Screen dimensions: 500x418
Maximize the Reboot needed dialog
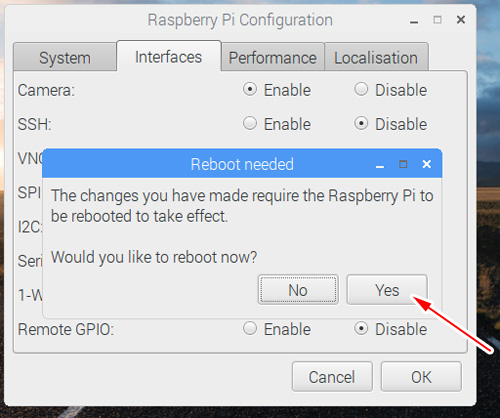click(x=403, y=164)
